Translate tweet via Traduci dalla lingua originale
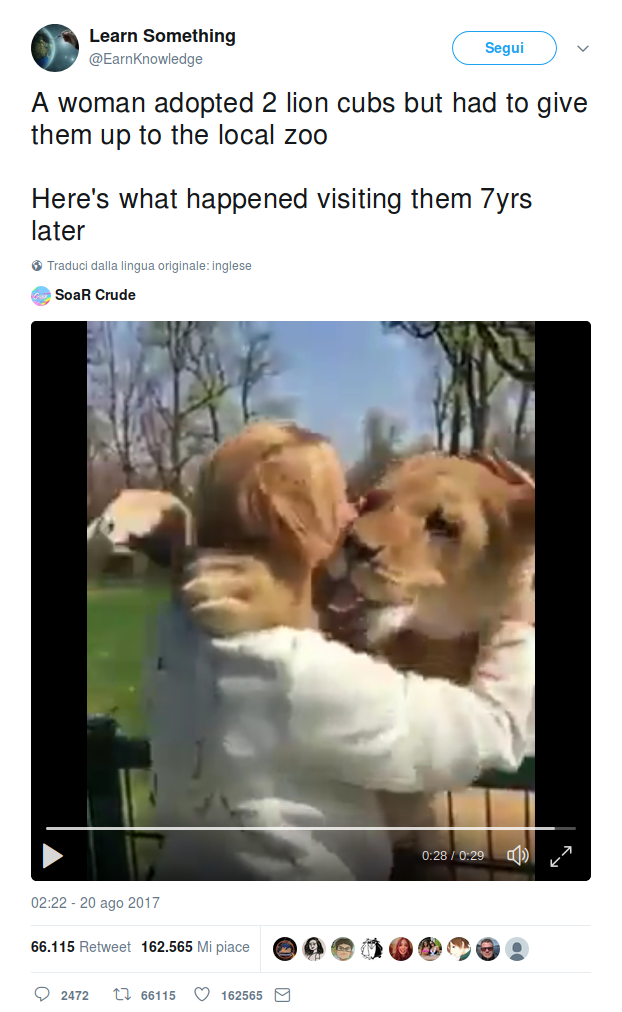 [149, 265]
